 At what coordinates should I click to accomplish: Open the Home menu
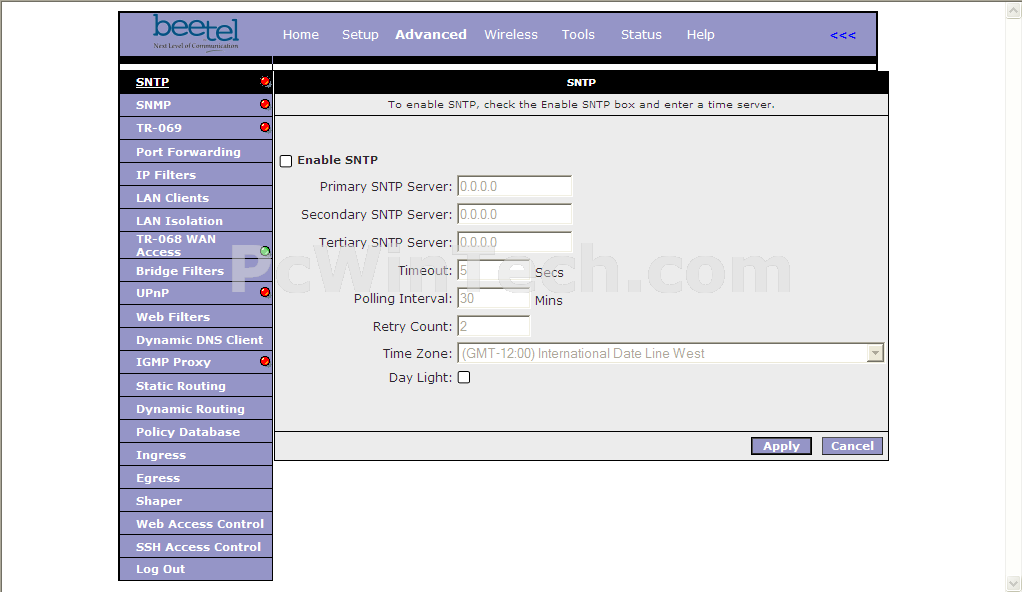(300, 35)
